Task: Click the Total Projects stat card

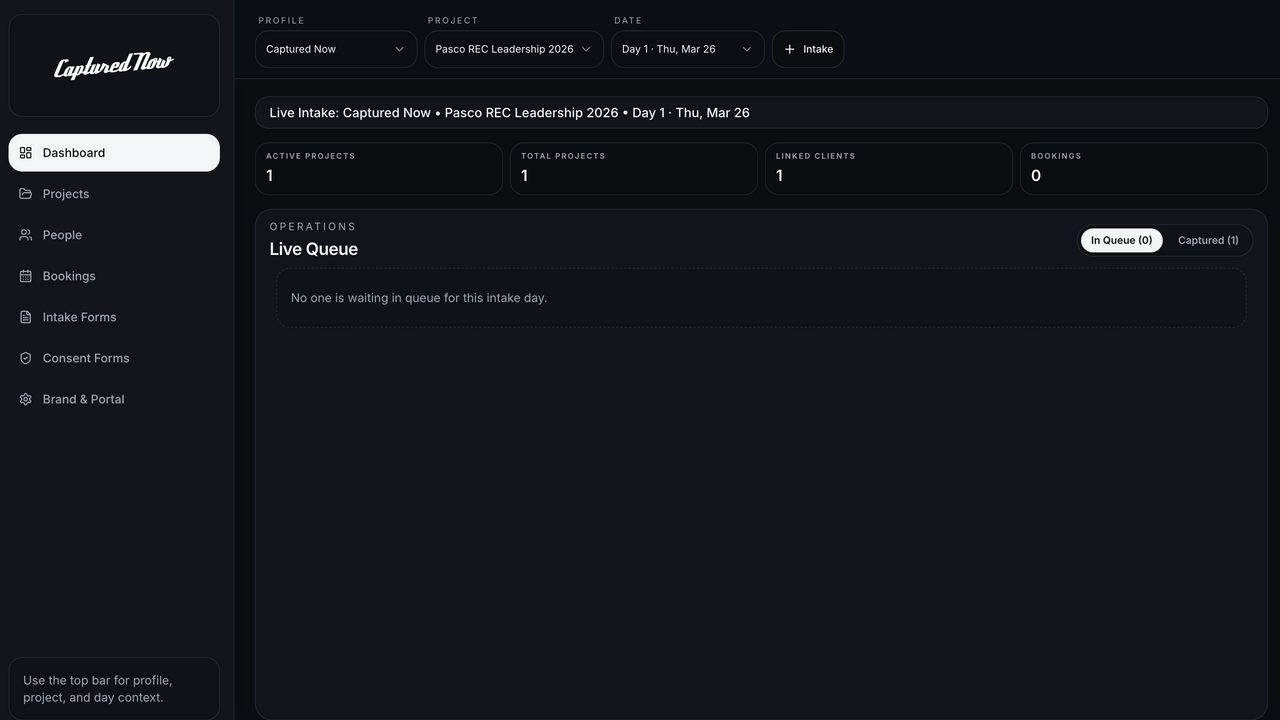Action: click(634, 169)
